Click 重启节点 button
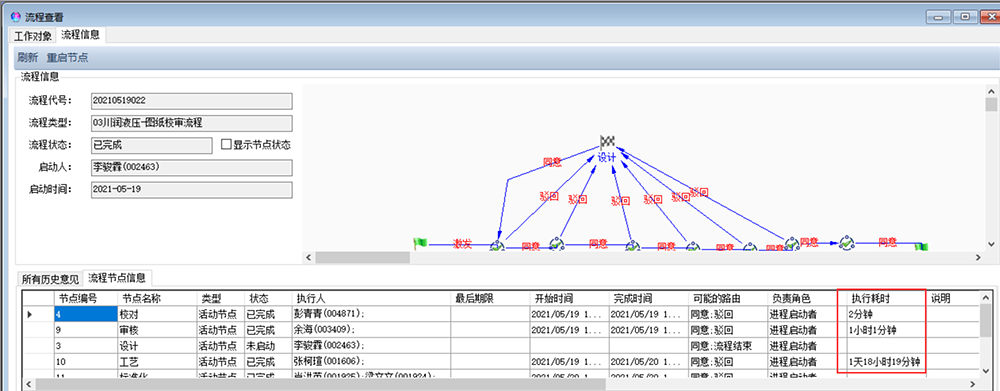This screenshot has width=1000, height=391. click(x=68, y=57)
